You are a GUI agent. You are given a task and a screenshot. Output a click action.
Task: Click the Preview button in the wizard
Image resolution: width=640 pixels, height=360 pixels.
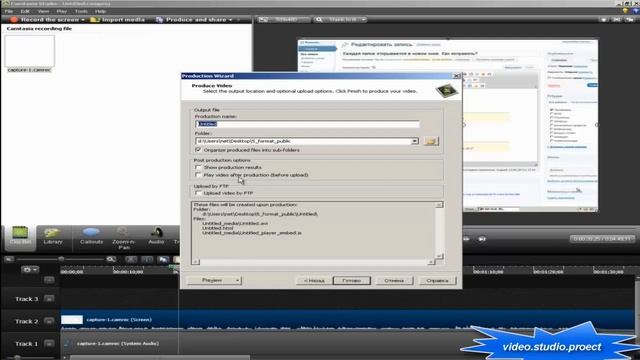pyautogui.click(x=211, y=280)
